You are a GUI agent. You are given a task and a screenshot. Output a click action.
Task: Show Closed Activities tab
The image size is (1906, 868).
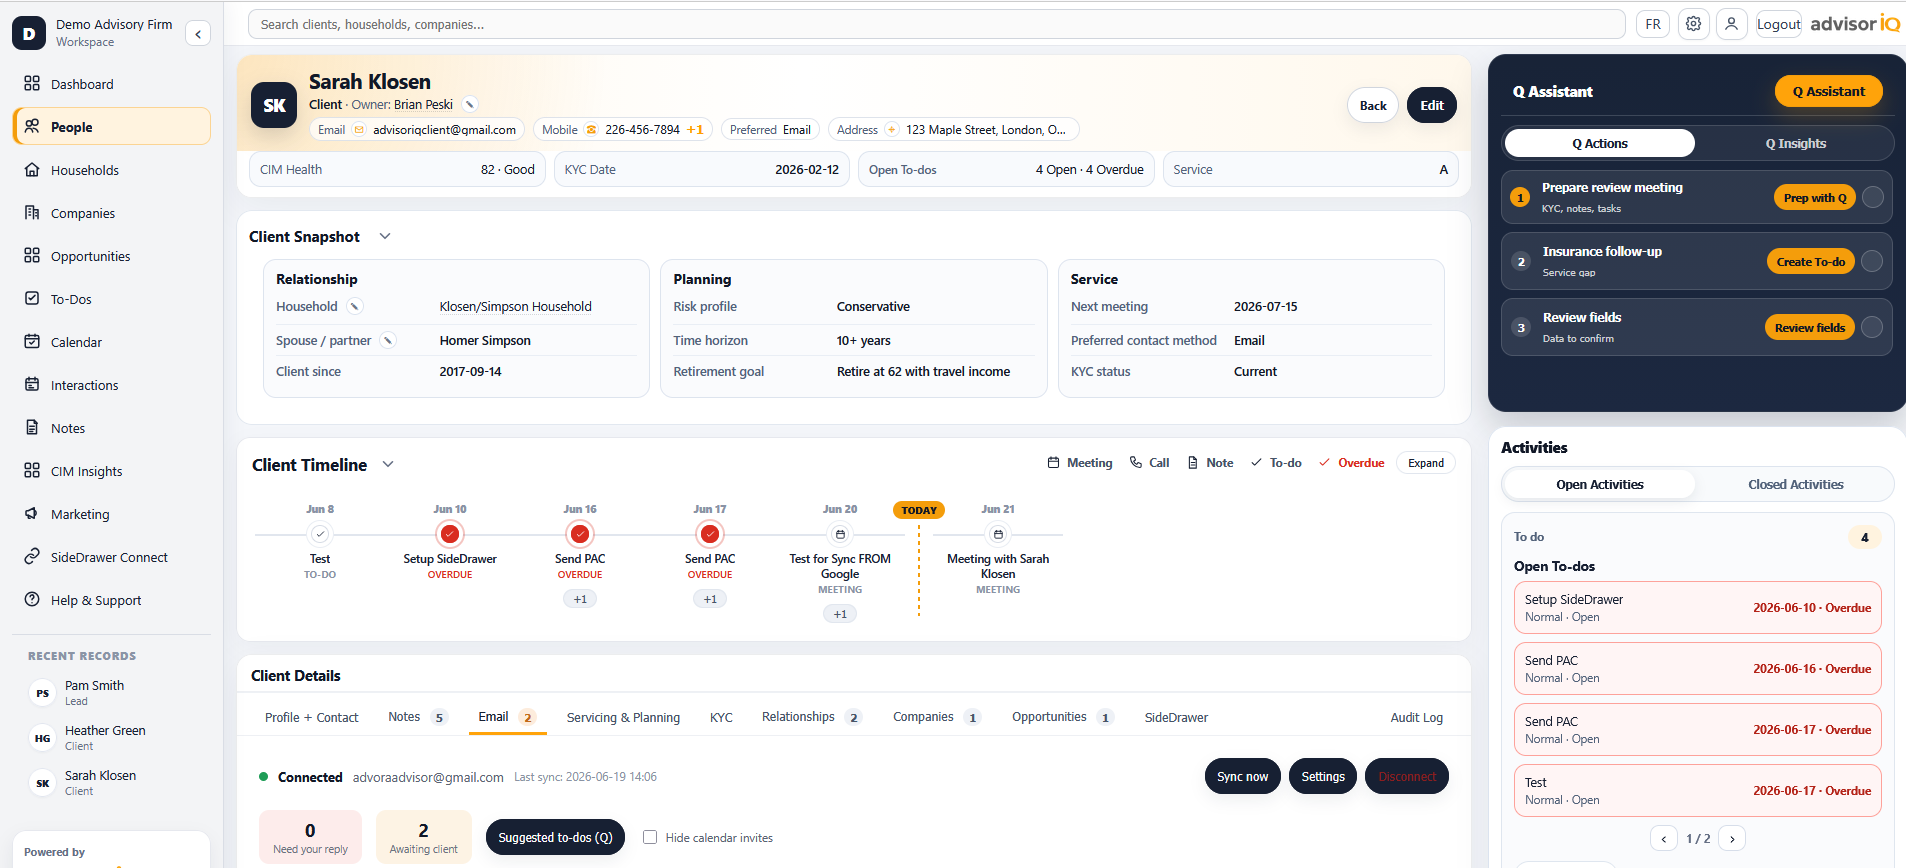click(x=1795, y=485)
